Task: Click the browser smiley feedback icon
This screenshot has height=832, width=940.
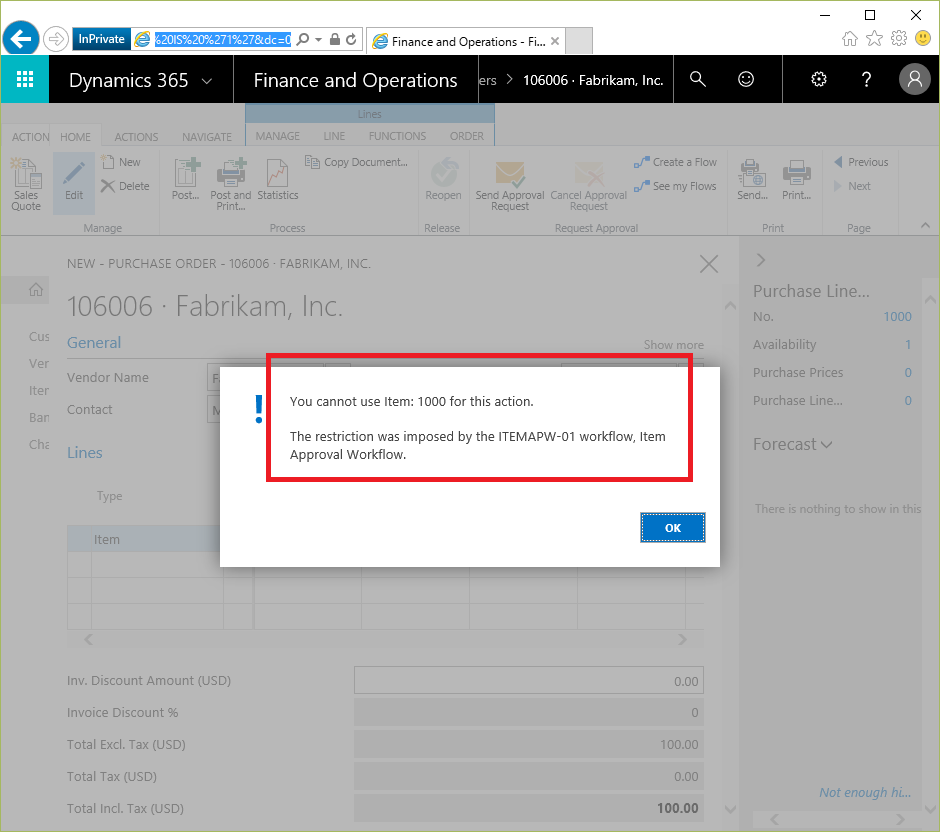Action: [x=923, y=38]
